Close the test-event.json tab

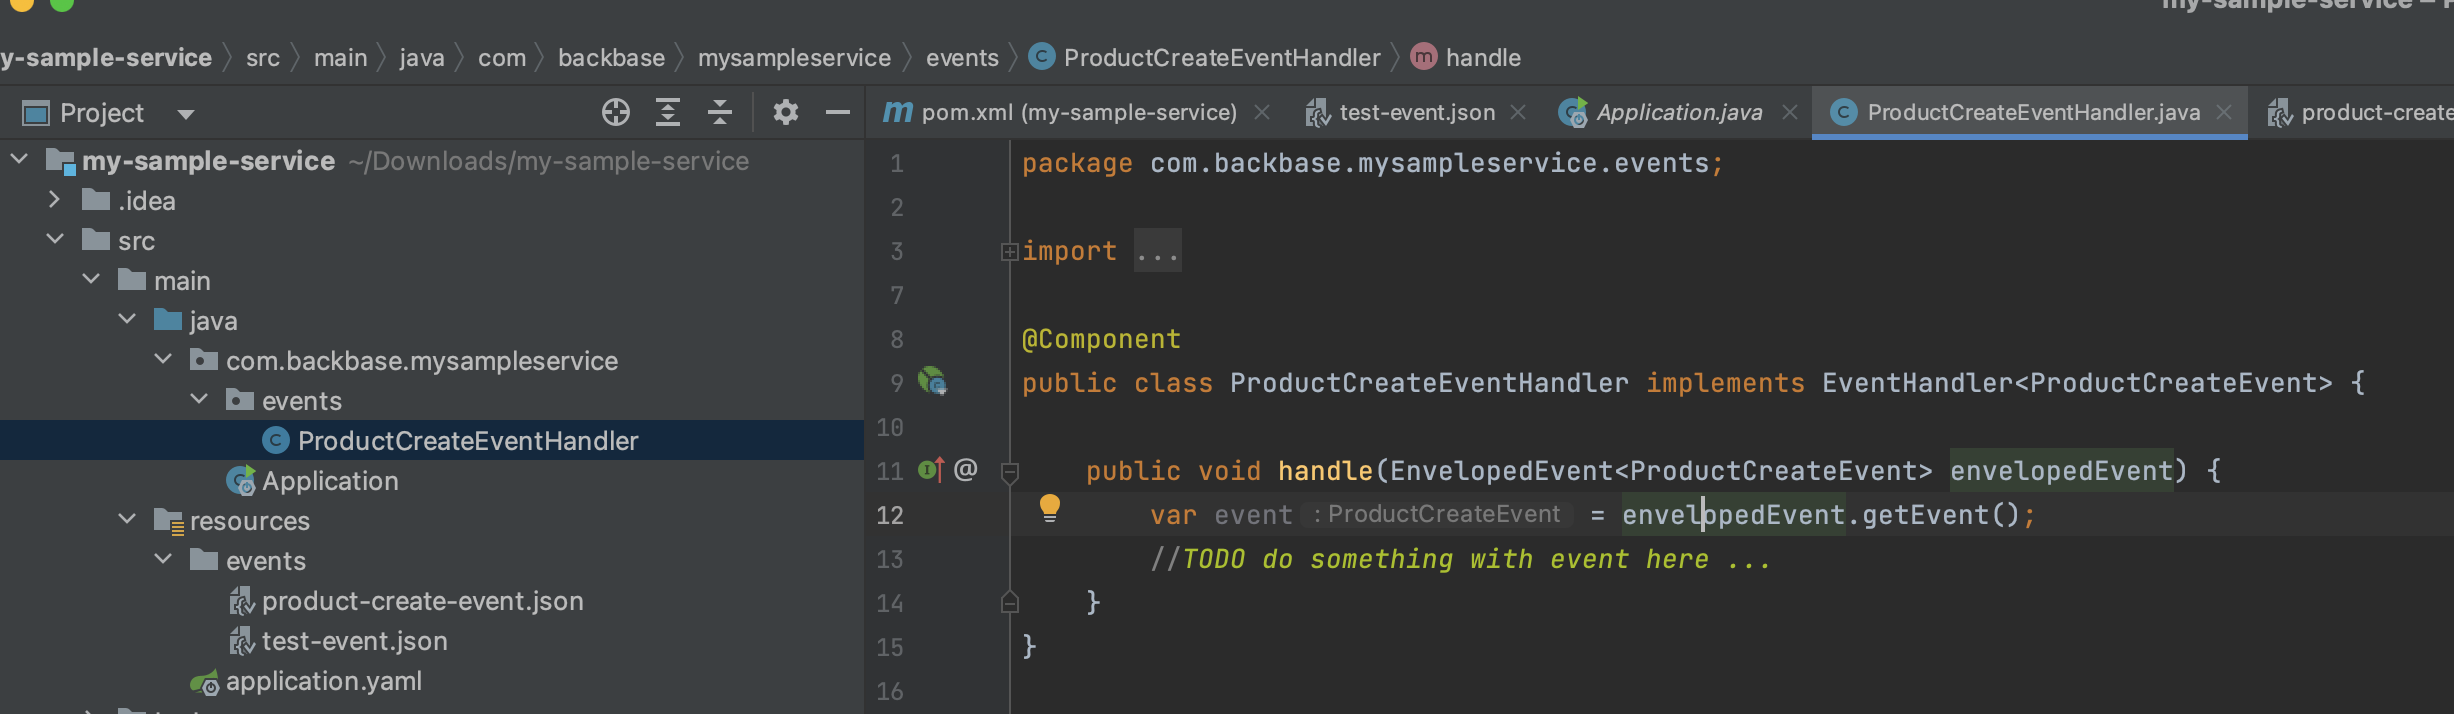point(1518,112)
